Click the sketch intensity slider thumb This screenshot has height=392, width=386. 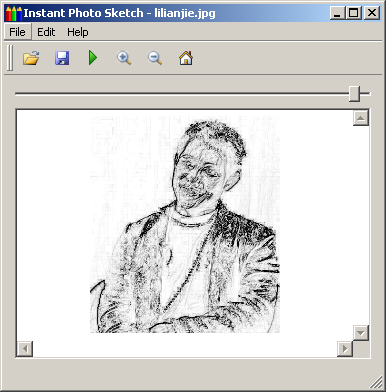coord(354,94)
